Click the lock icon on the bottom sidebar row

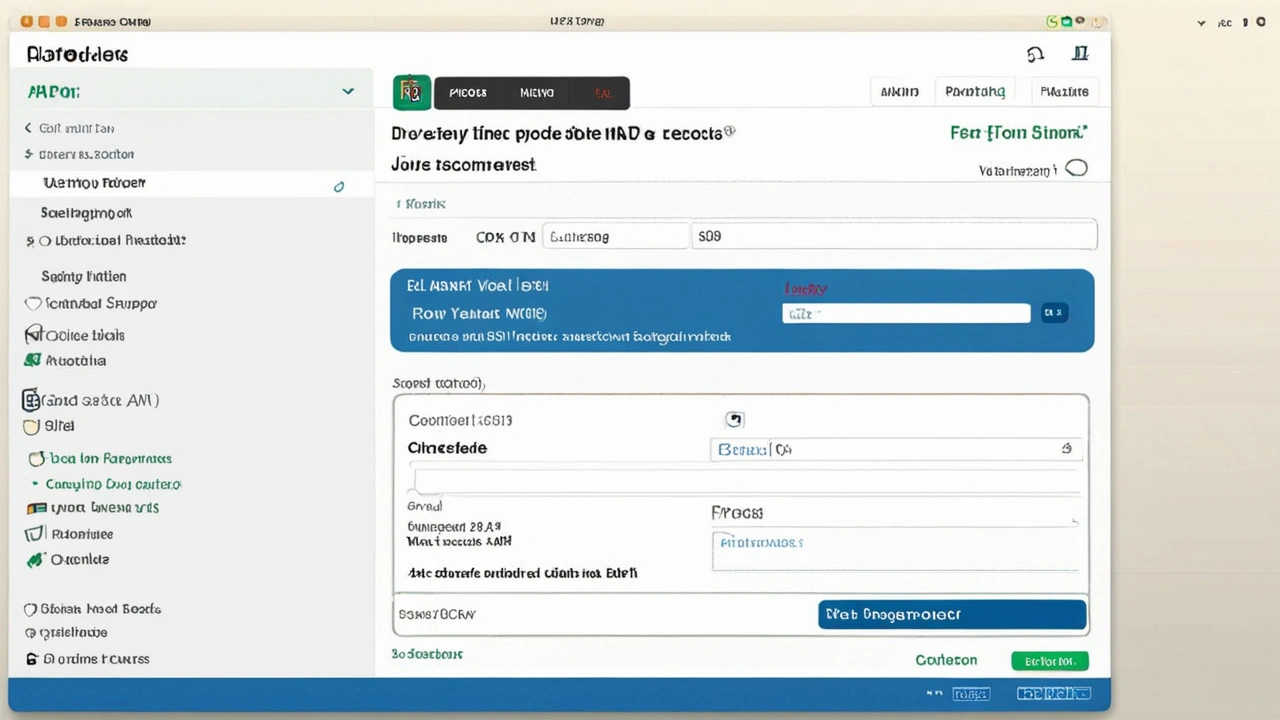pos(32,659)
